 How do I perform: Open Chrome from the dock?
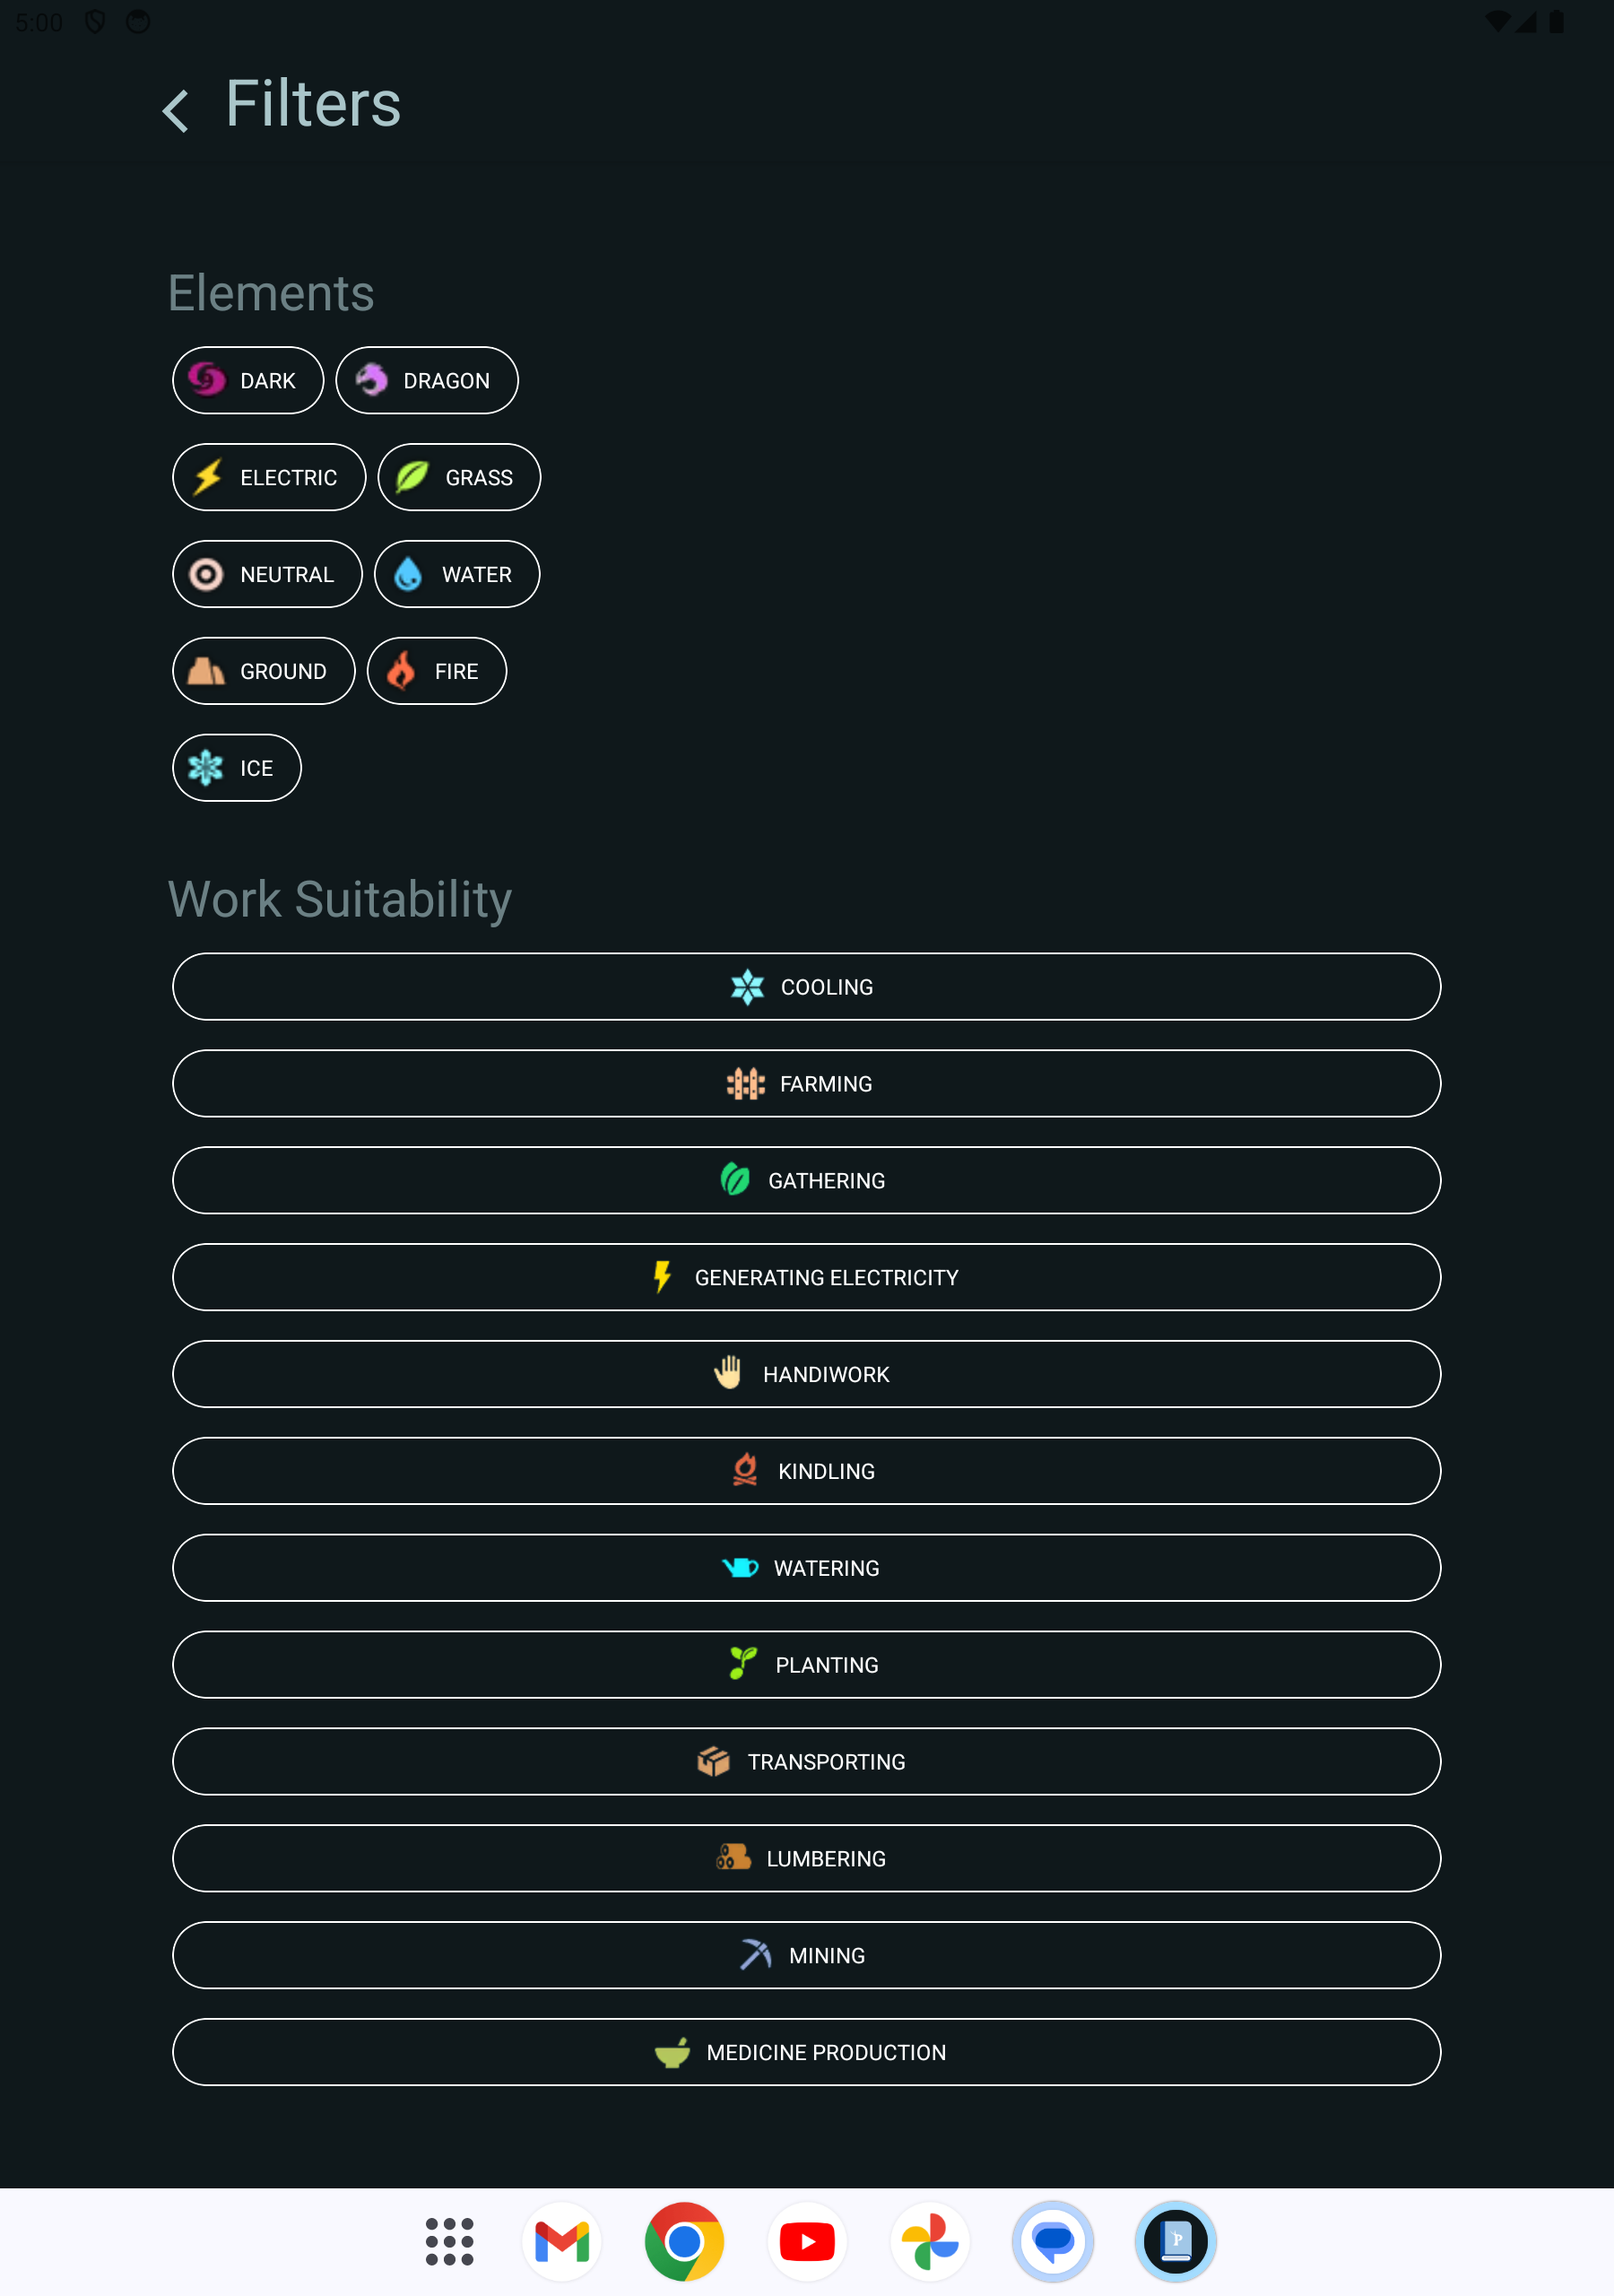pyautogui.click(x=684, y=2241)
